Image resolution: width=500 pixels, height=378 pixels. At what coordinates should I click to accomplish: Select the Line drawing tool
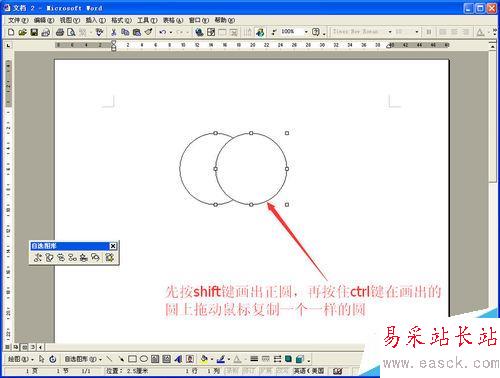[109, 359]
